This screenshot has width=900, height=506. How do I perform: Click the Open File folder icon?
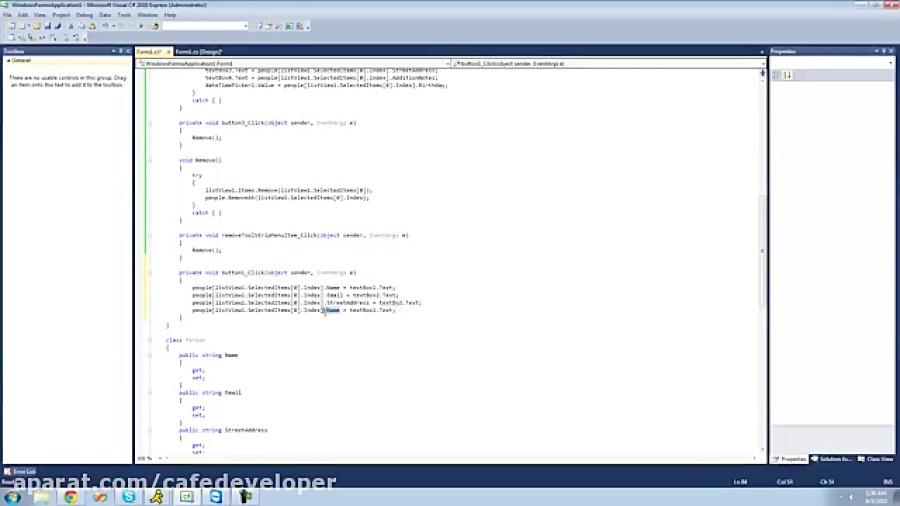click(37, 26)
